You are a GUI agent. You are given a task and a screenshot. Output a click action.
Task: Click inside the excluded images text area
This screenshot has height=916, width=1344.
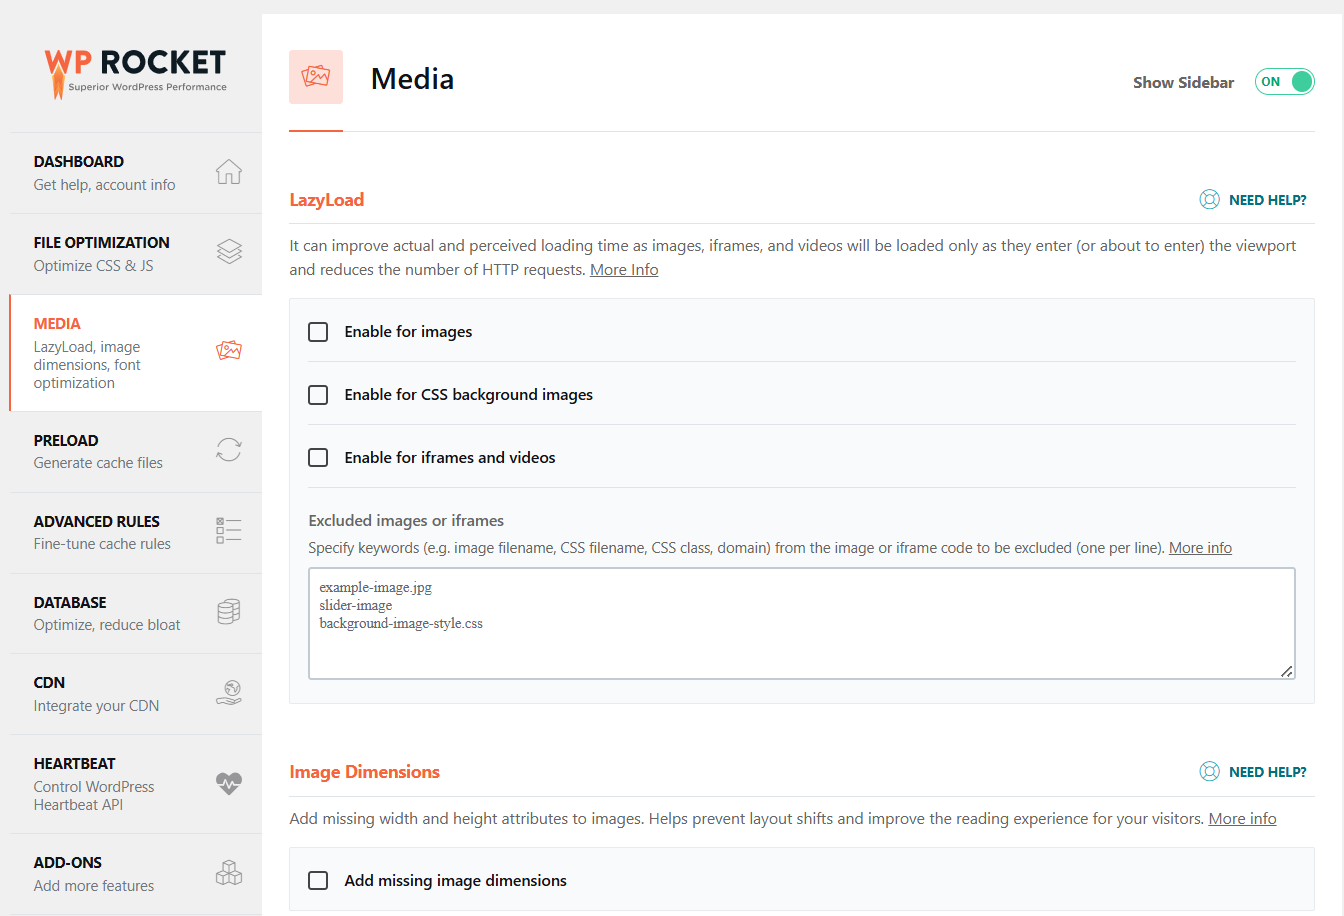[x=800, y=620]
